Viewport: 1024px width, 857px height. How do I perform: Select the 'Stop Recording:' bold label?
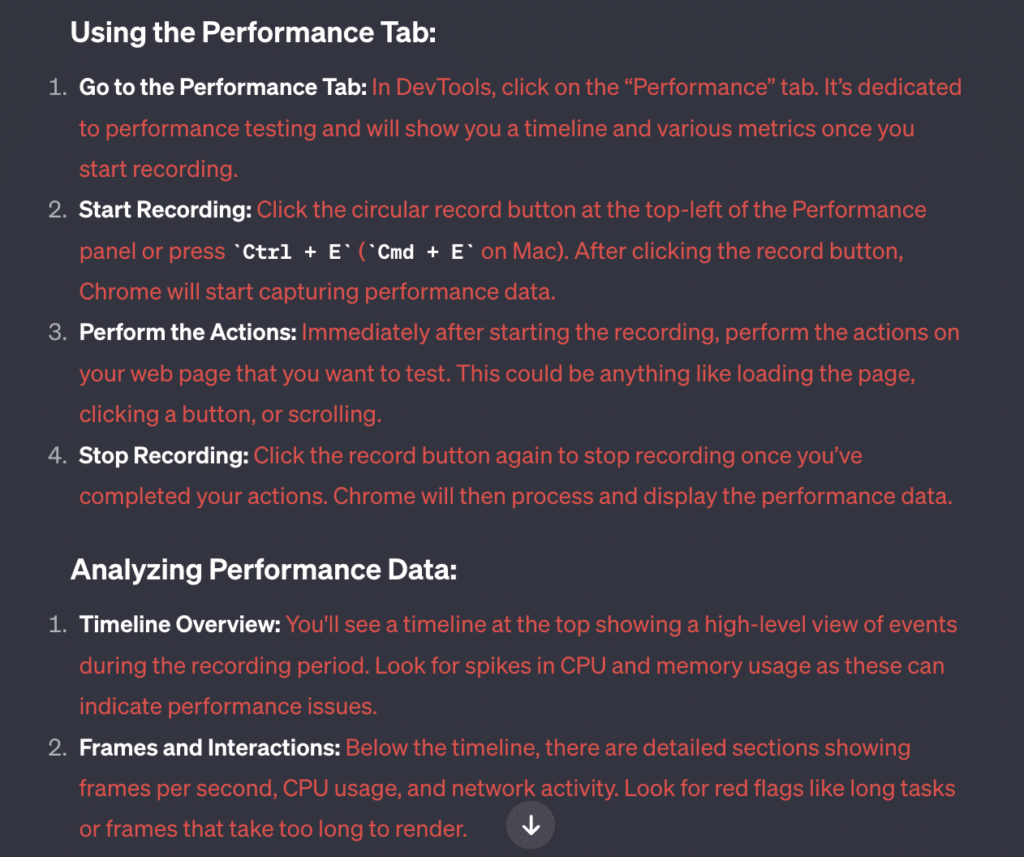point(163,455)
